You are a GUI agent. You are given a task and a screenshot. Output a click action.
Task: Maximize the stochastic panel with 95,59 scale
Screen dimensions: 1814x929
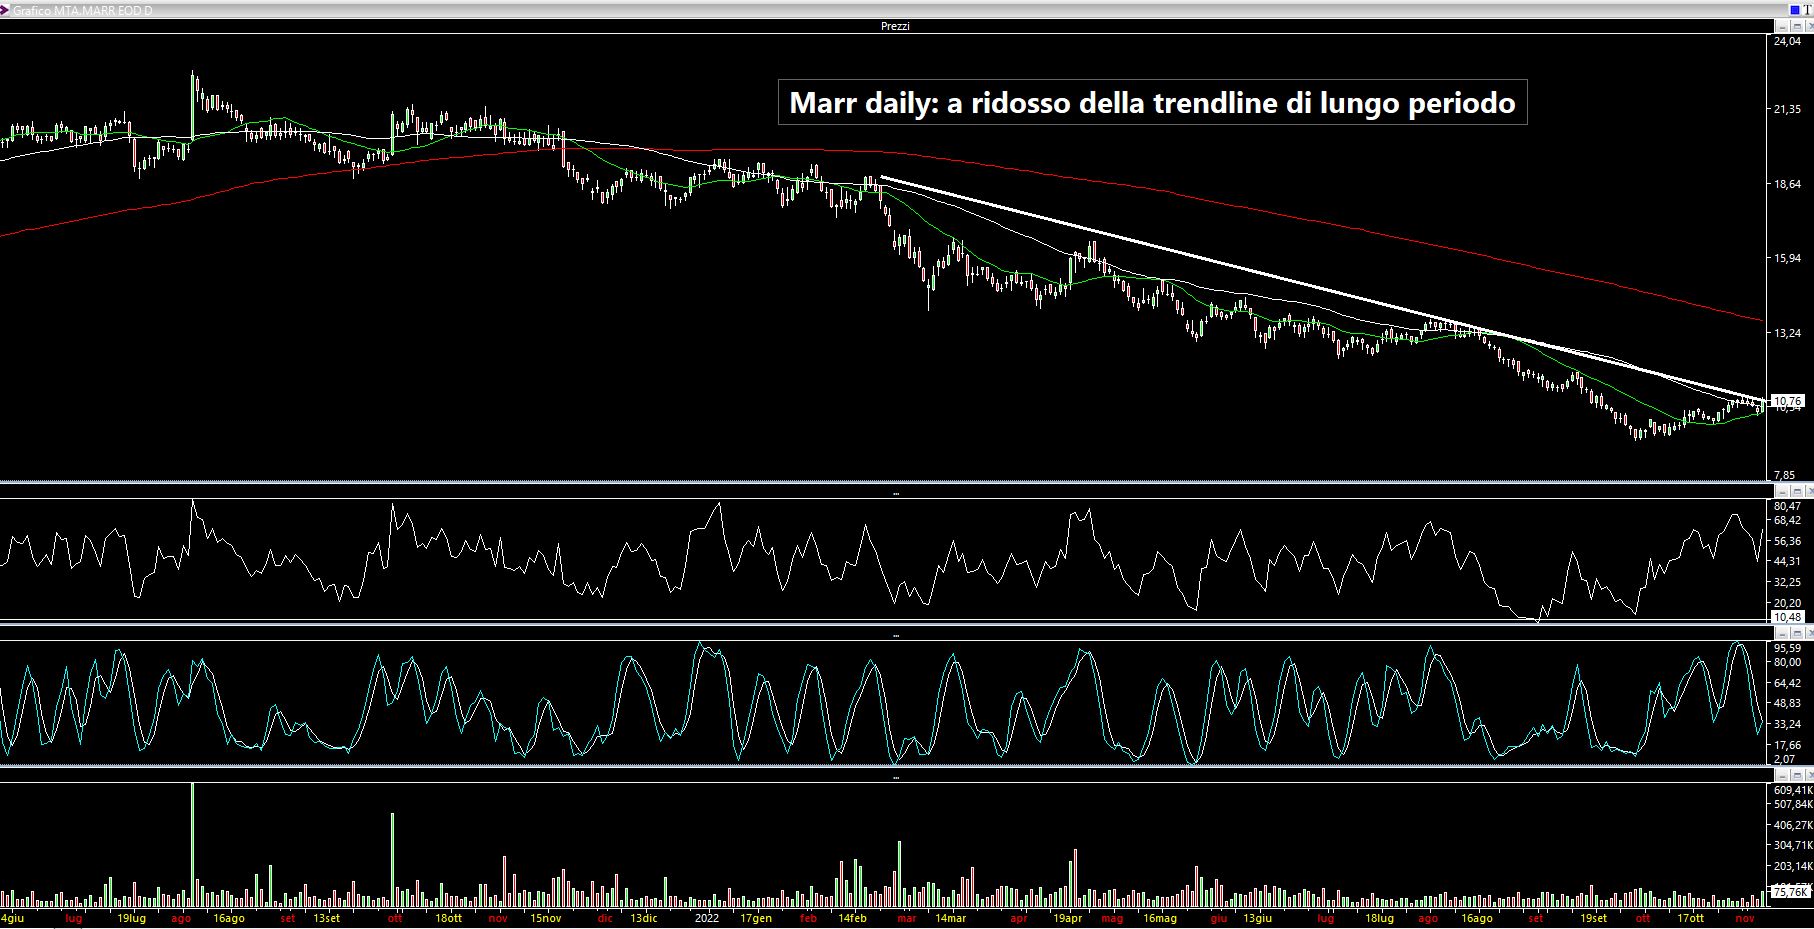(x=1797, y=634)
